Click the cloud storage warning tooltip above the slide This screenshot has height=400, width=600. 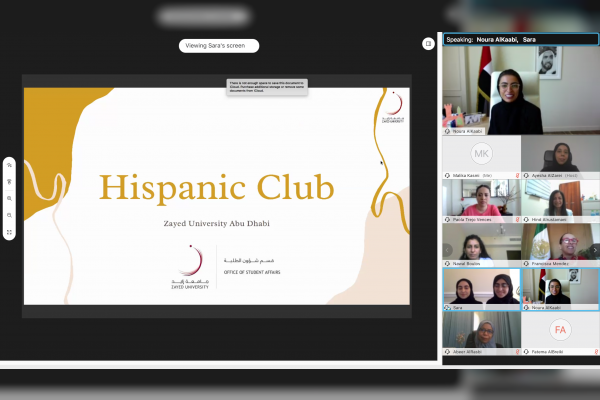[267, 87]
